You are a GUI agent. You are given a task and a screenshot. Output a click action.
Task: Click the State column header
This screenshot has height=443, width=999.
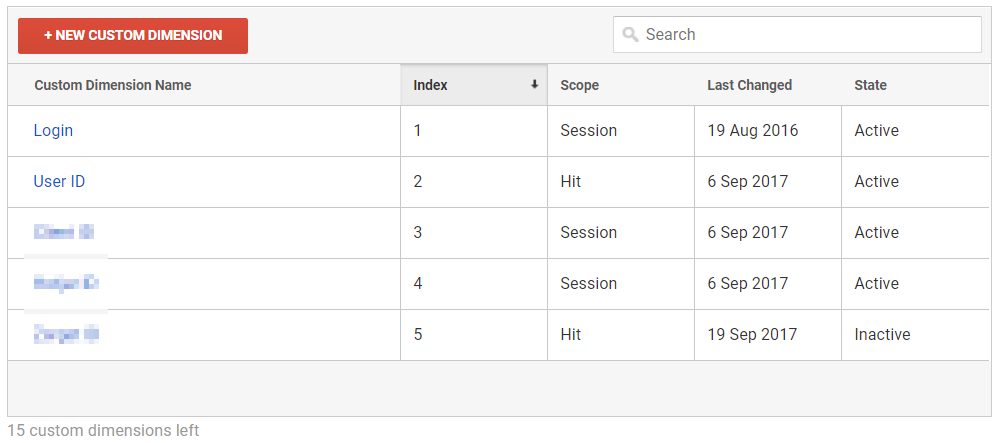click(x=870, y=85)
